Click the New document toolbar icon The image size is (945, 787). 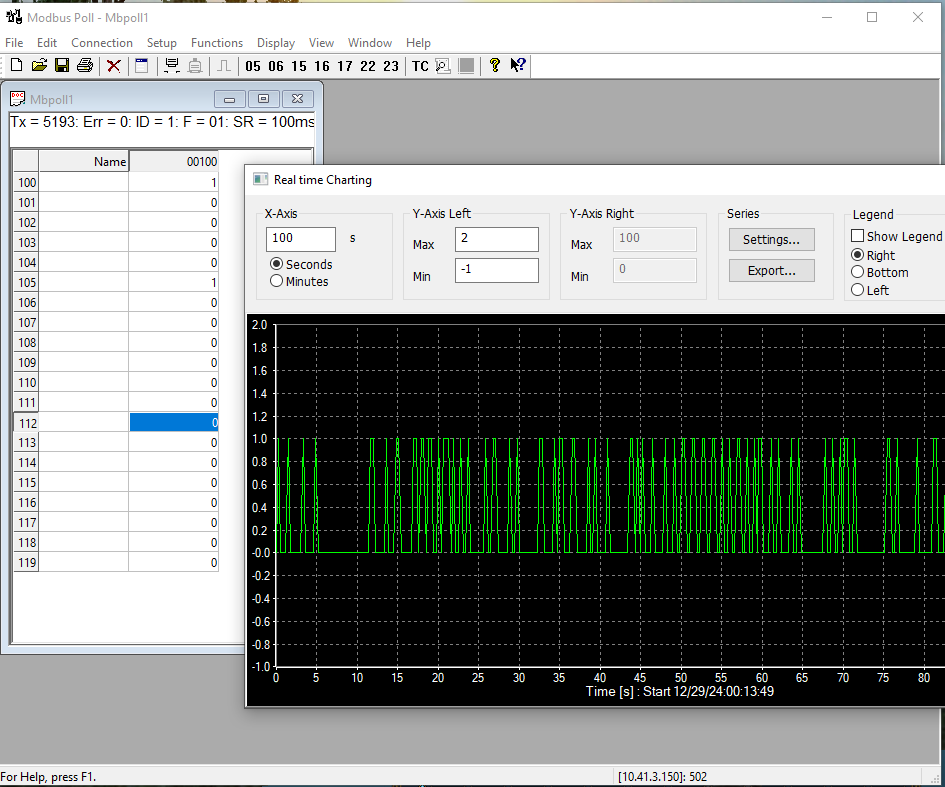[x=17, y=65]
